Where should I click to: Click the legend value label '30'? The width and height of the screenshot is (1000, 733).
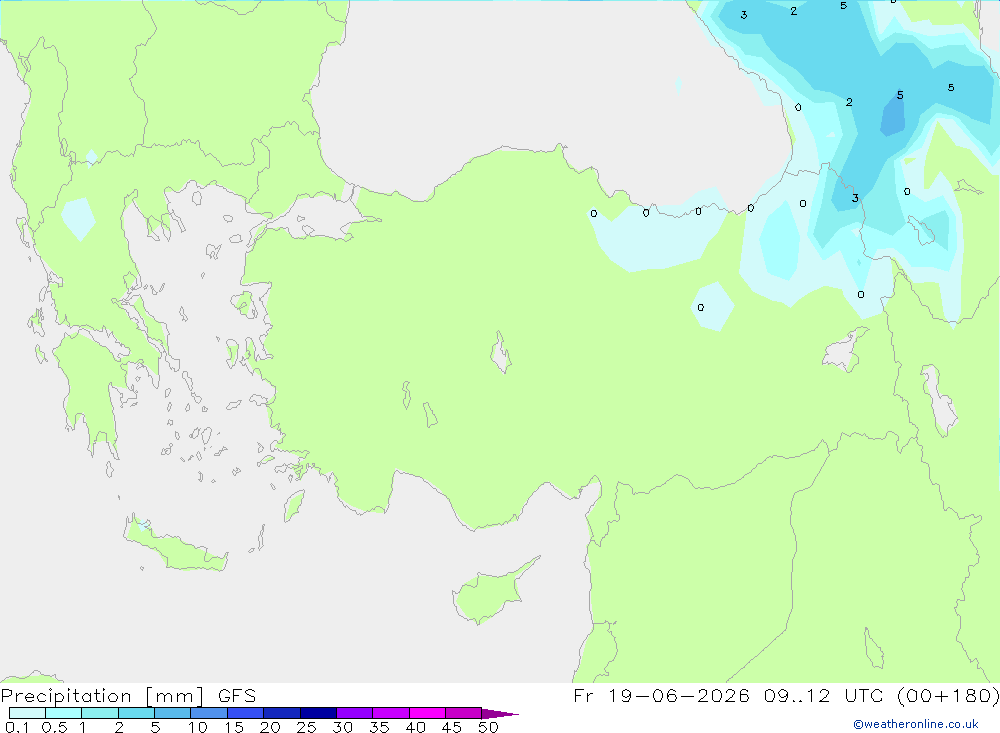coord(342,727)
